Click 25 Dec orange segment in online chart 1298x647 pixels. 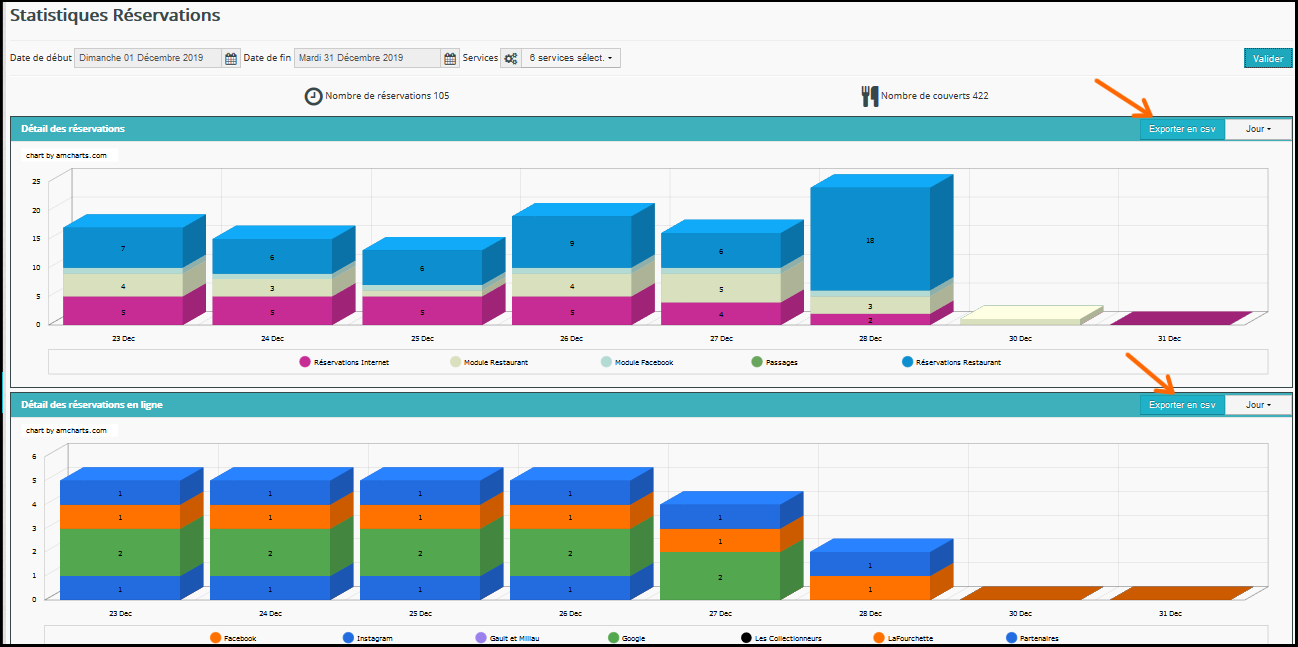pos(420,517)
